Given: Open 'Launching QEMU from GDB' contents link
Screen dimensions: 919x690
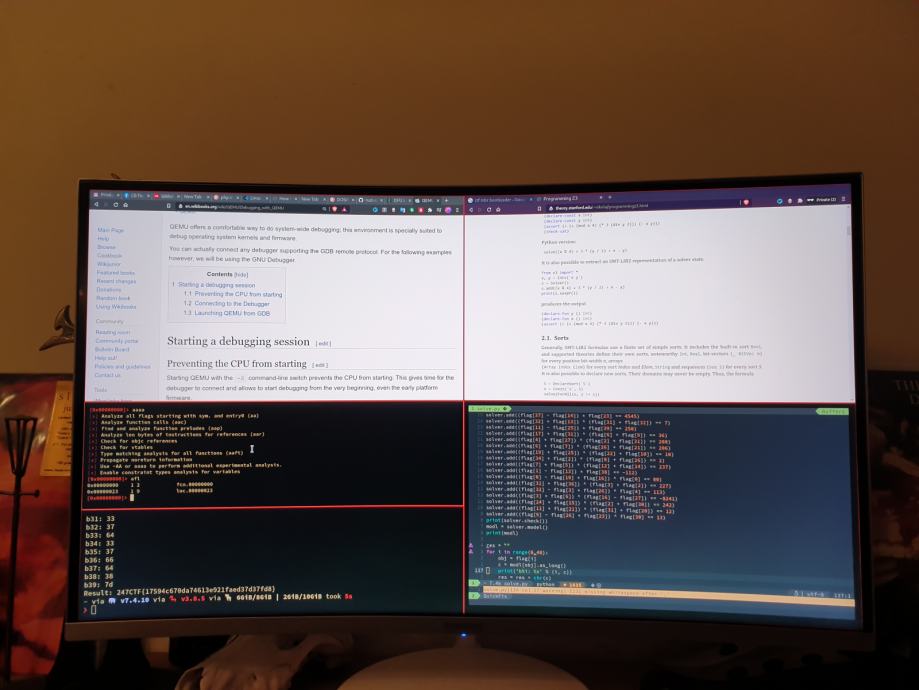Looking at the screenshot, I should (x=232, y=313).
